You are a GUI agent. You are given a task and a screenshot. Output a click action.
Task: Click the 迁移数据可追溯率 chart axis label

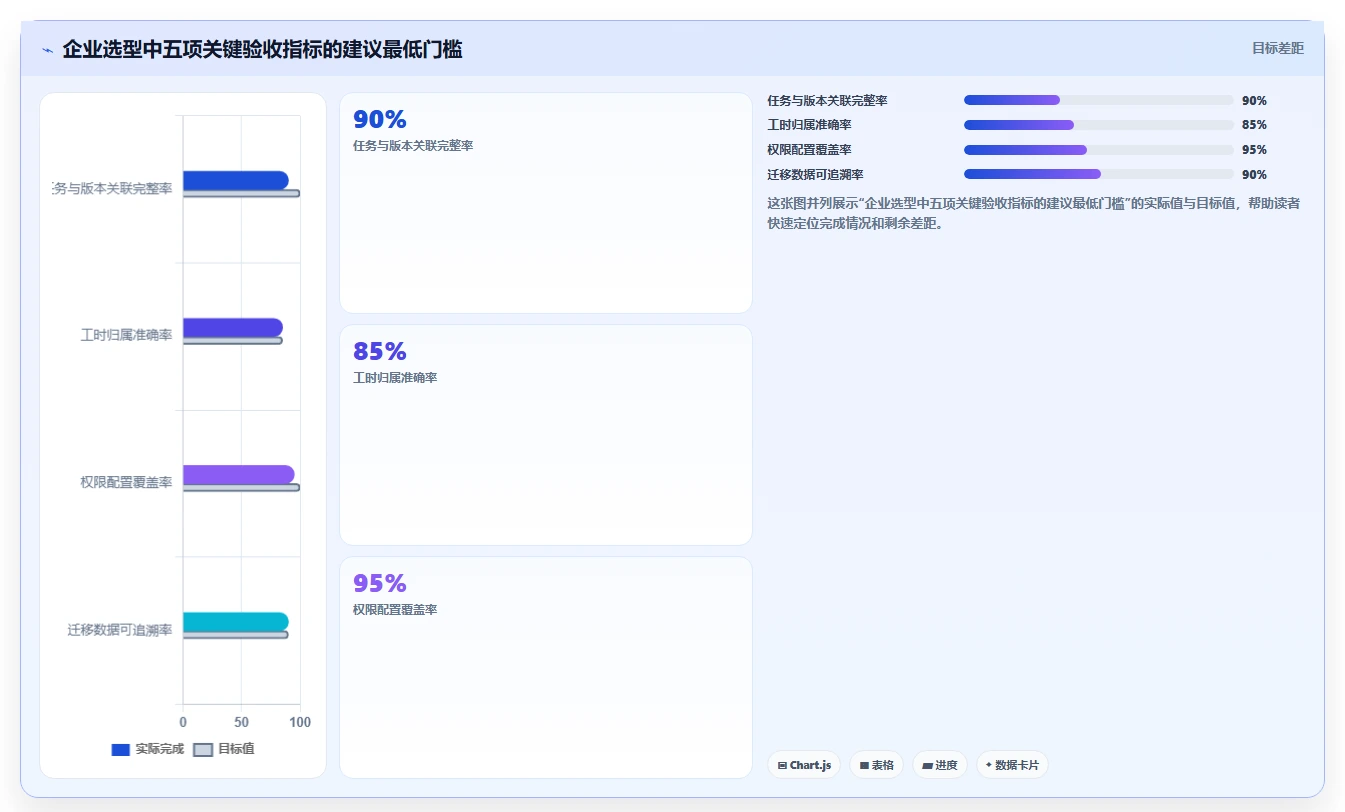point(120,630)
